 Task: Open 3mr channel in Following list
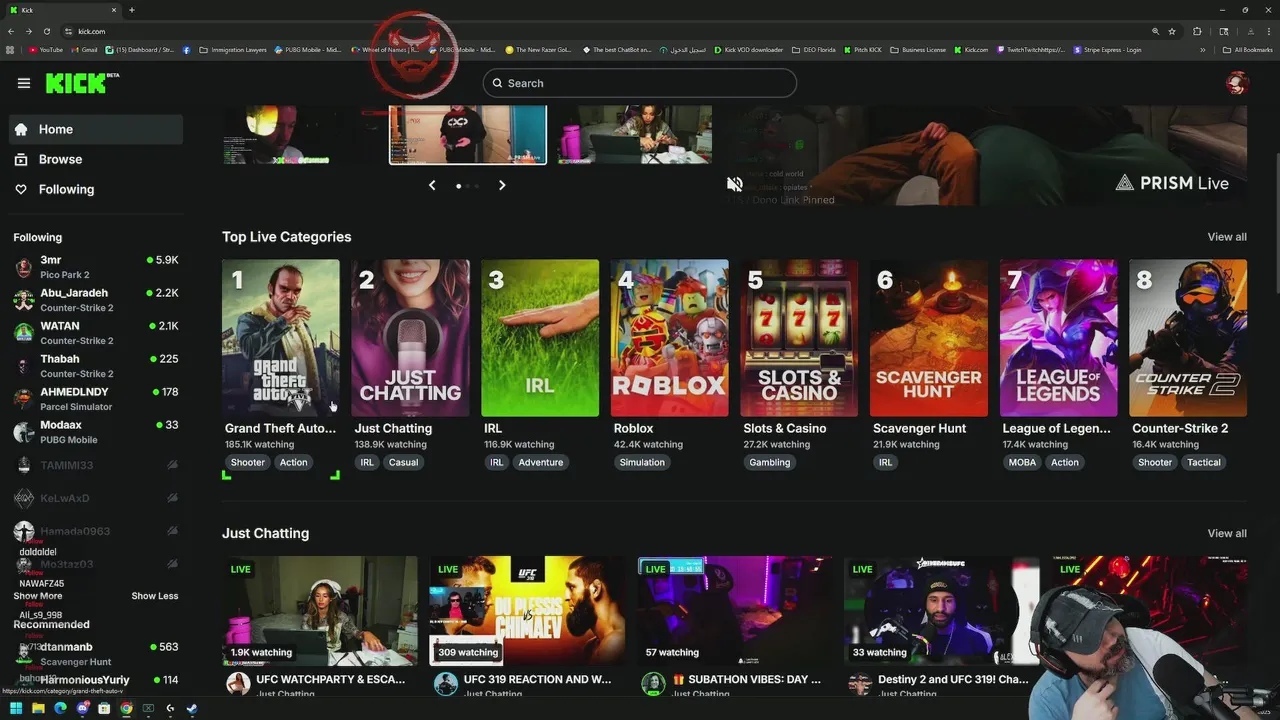tap(95, 266)
